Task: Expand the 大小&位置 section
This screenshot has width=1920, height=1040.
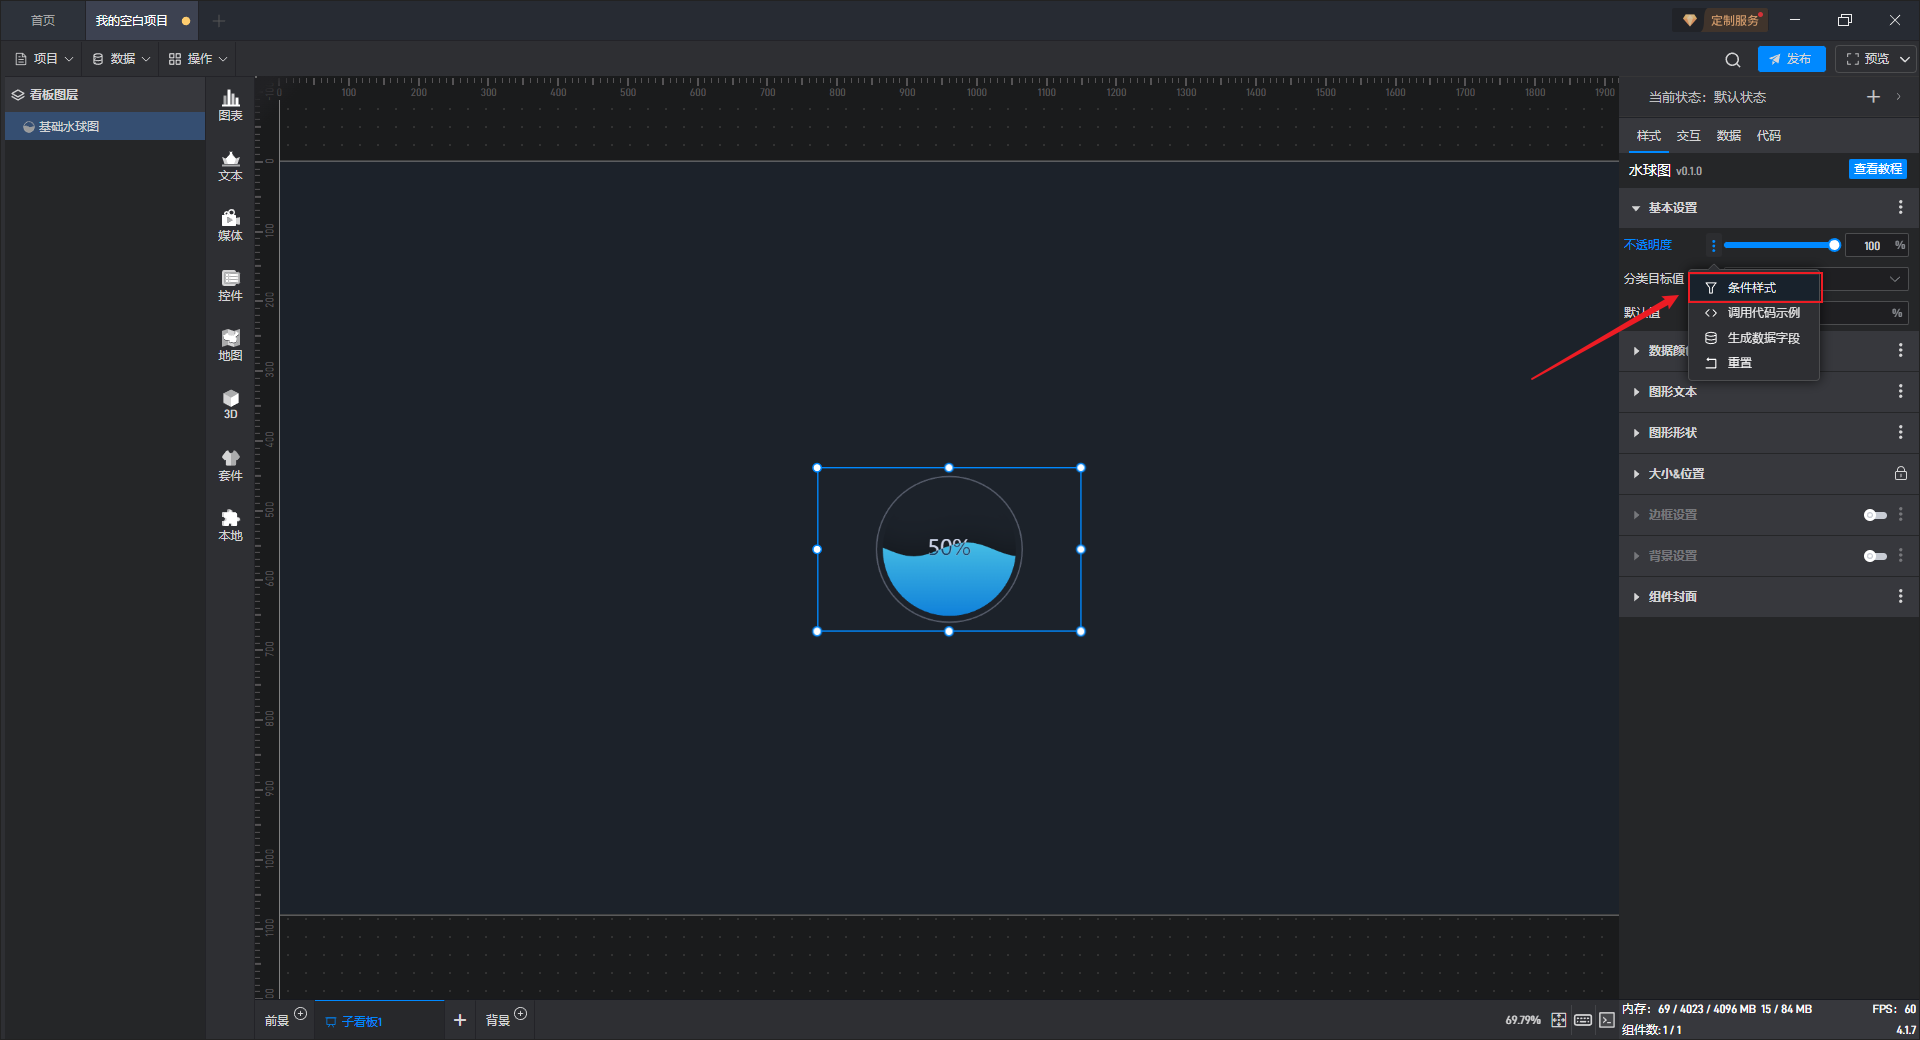Action: 1636,474
